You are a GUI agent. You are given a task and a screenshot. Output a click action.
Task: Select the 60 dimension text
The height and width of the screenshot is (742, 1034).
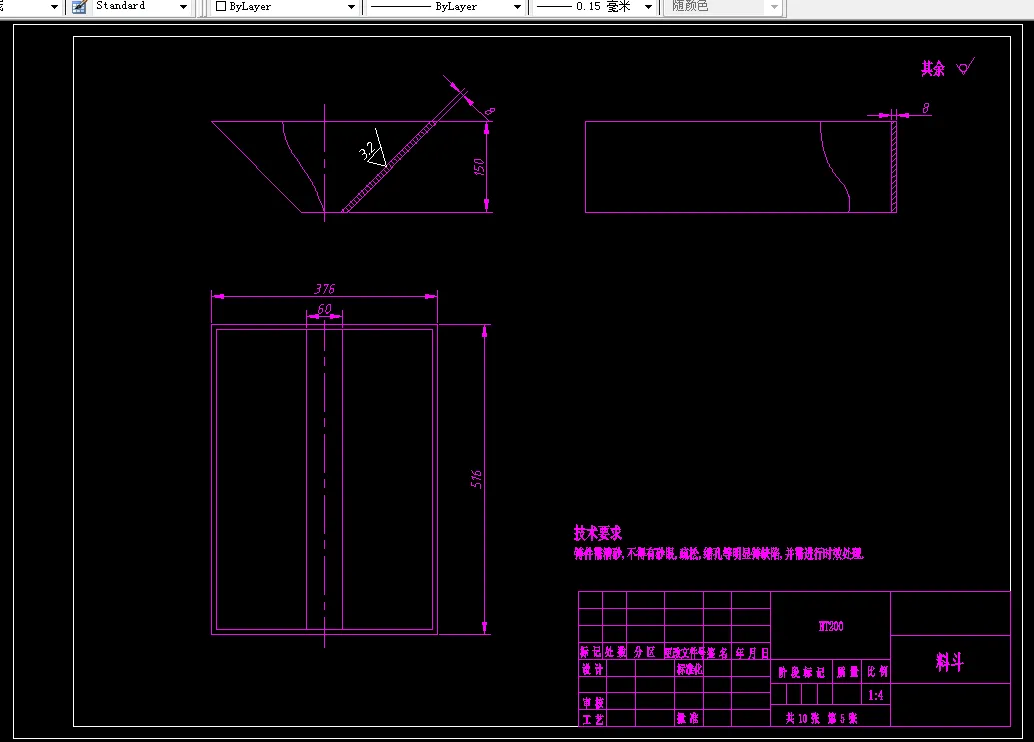pos(324,309)
